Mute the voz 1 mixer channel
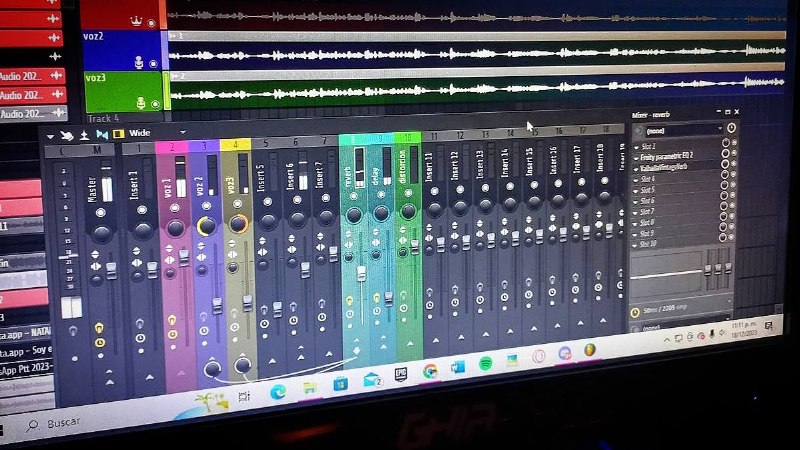800x450 pixels. tap(175, 208)
